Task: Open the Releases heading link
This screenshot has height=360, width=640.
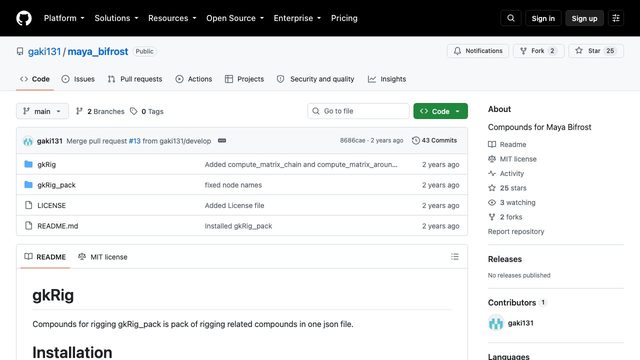Action: [x=504, y=259]
